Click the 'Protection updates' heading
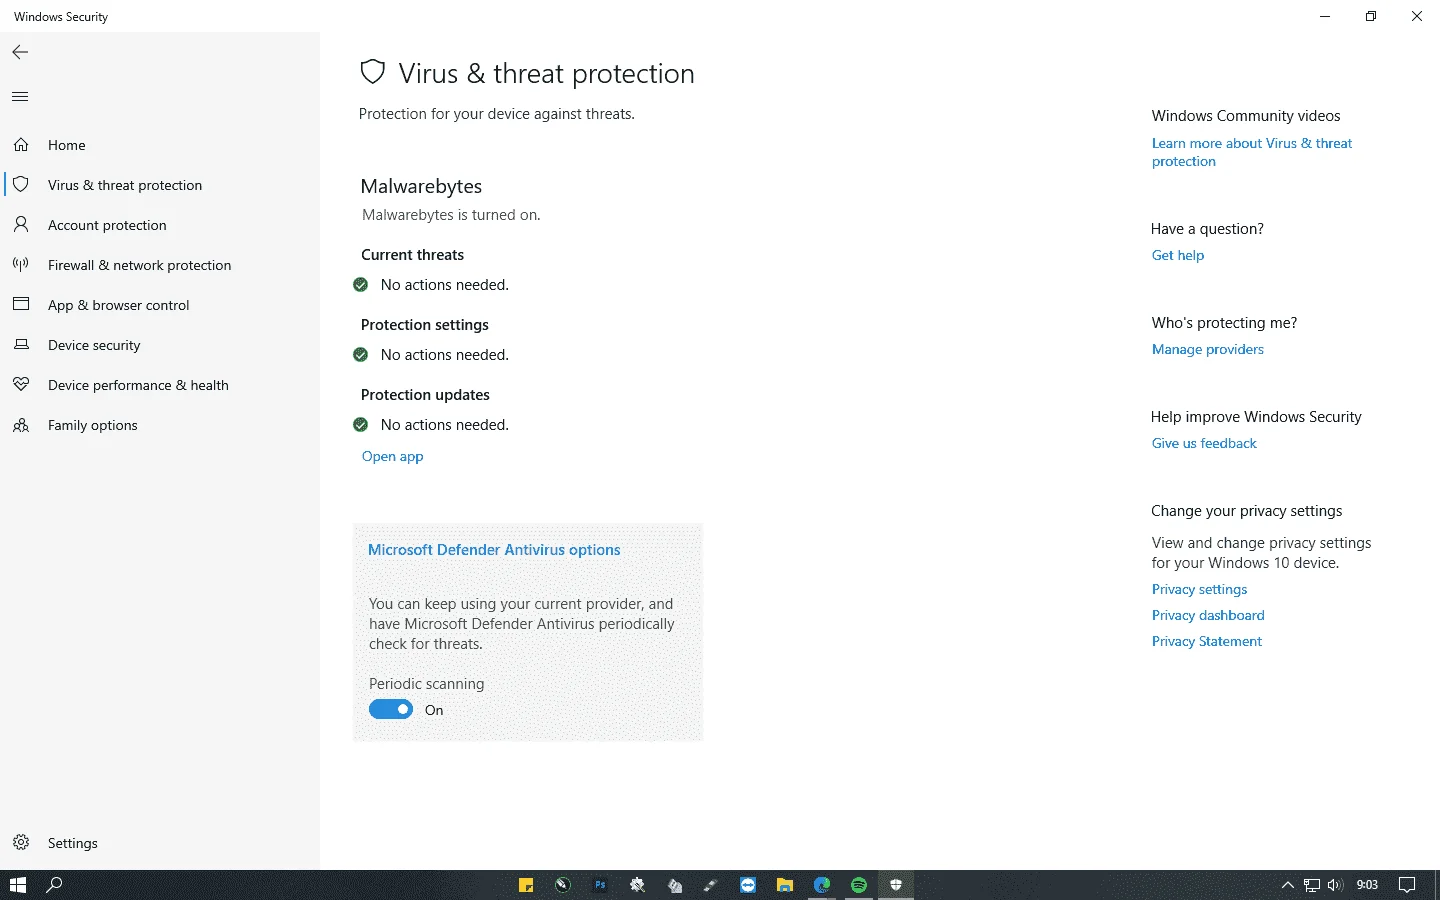Image resolution: width=1440 pixels, height=900 pixels. click(x=425, y=395)
